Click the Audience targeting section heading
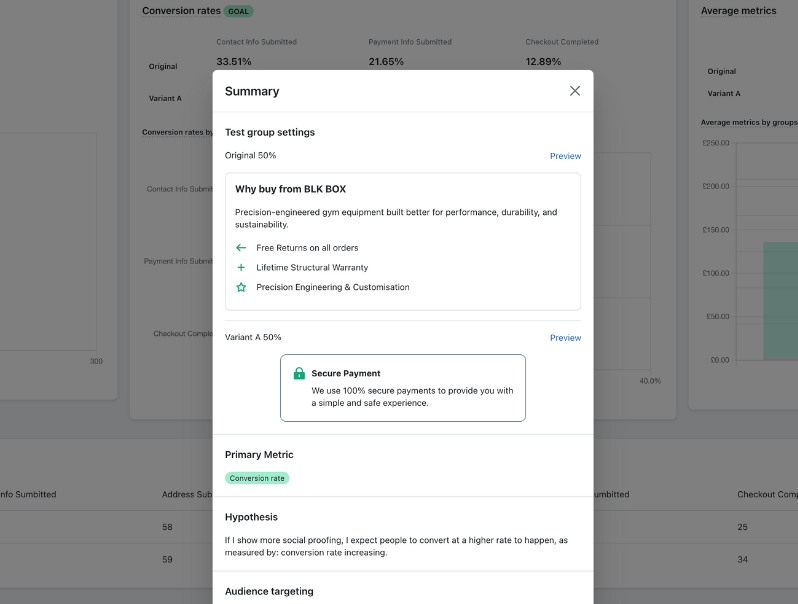The width and height of the screenshot is (798, 604). pyautogui.click(x=269, y=591)
